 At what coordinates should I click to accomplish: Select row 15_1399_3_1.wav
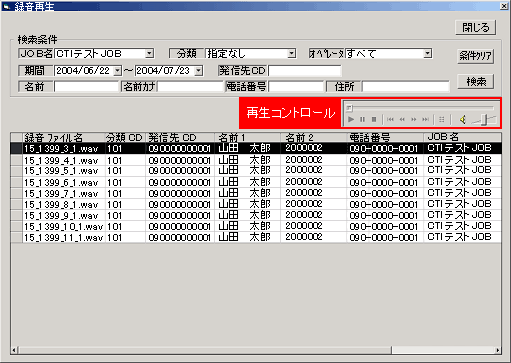coord(256,148)
